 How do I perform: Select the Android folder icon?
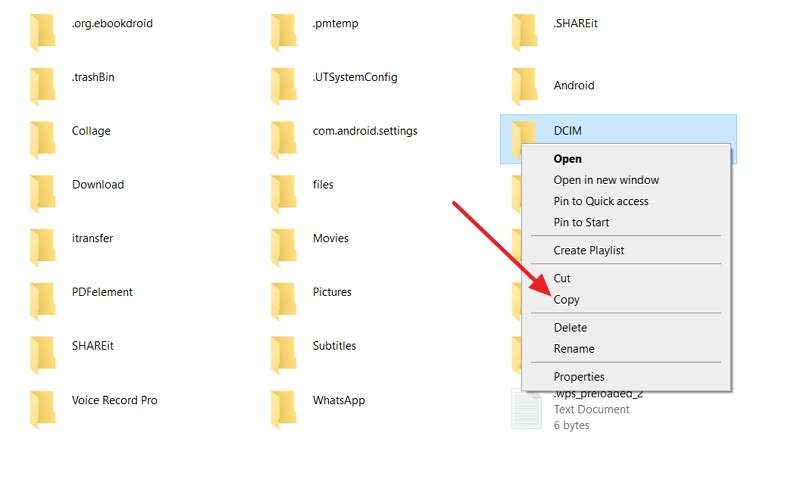tap(524, 86)
